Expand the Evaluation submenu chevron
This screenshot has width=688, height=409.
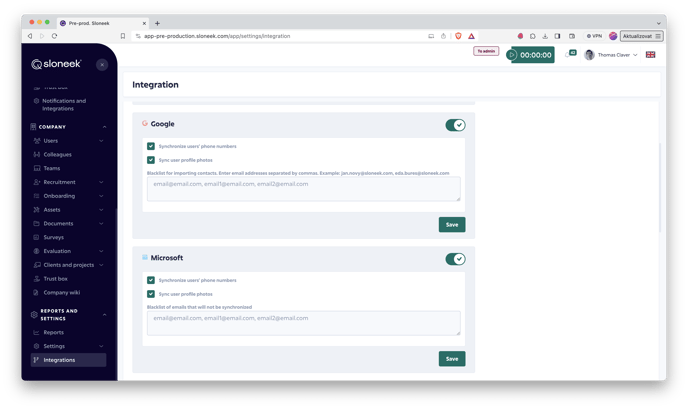pyautogui.click(x=101, y=251)
